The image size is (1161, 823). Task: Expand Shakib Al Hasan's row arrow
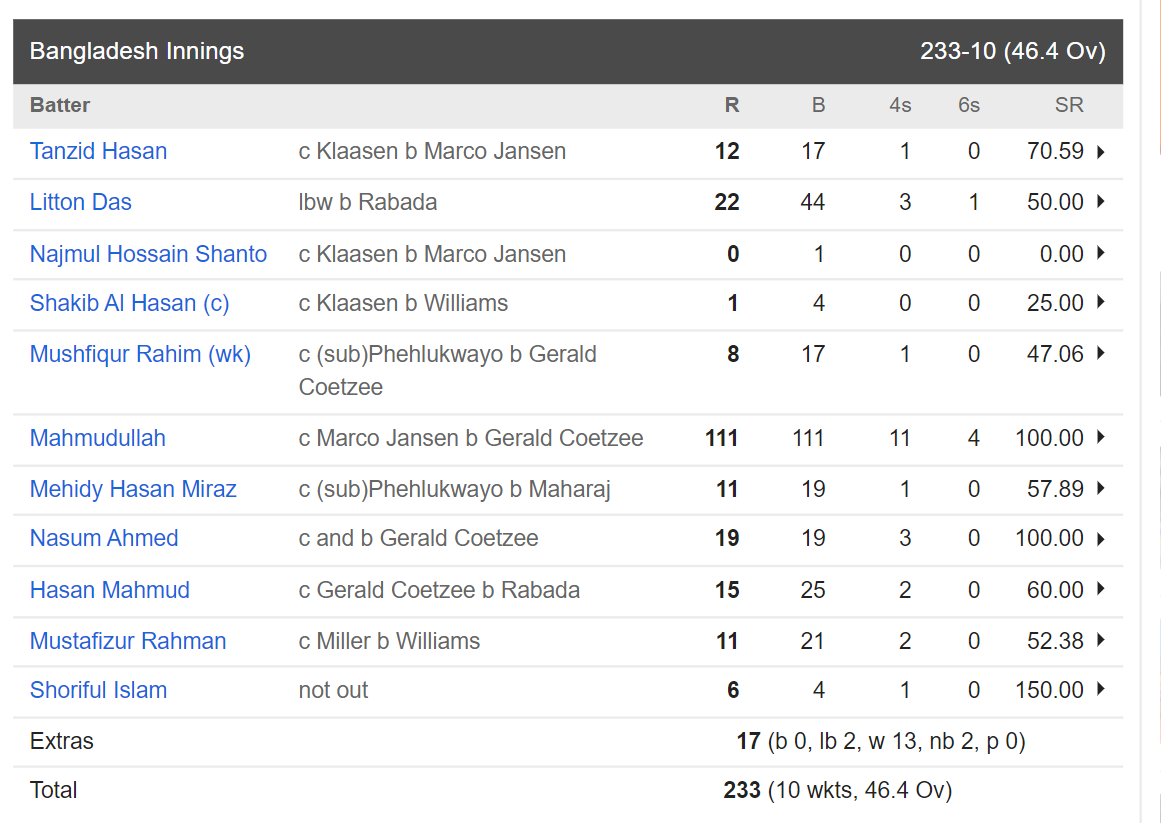click(x=1101, y=302)
